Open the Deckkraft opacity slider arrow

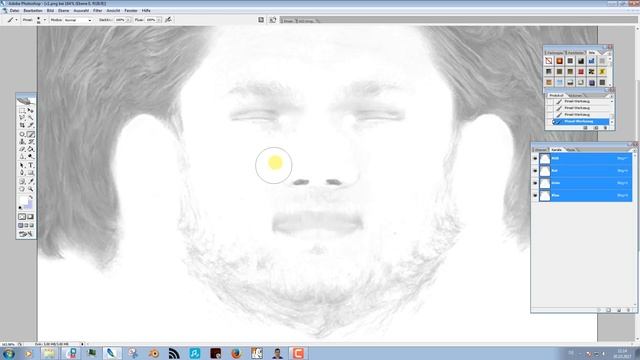(128, 20)
